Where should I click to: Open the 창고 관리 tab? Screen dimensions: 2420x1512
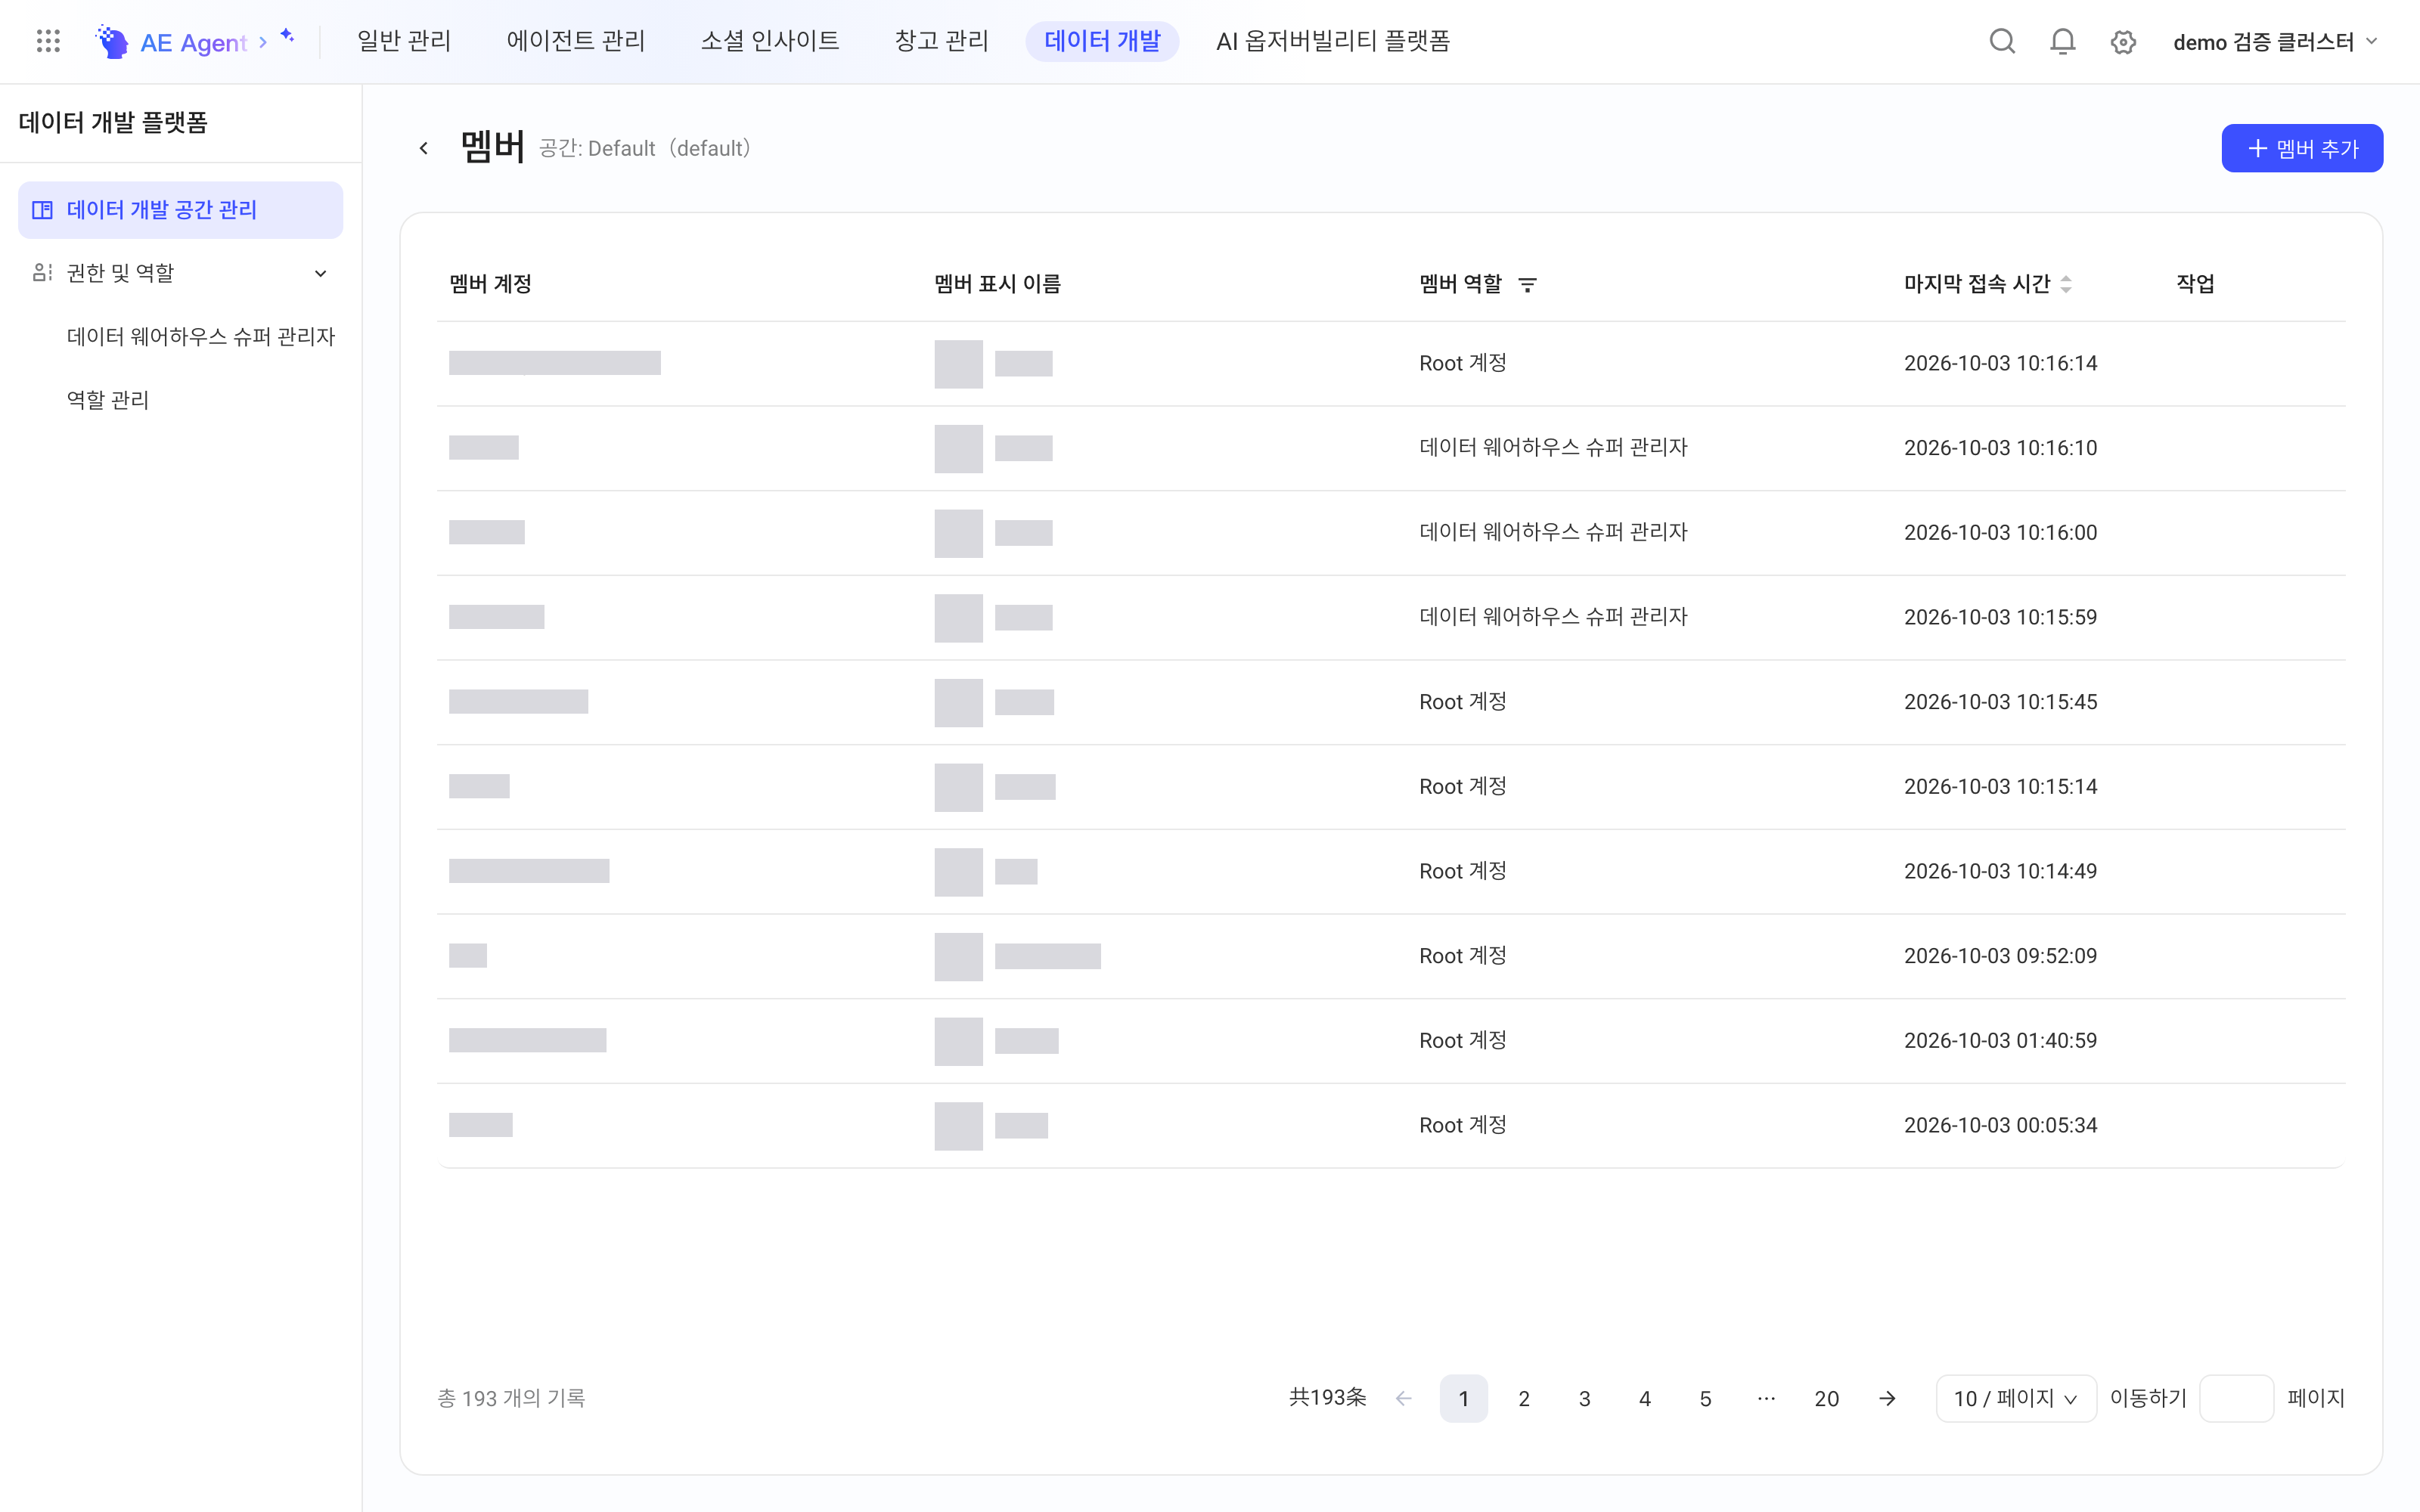[941, 41]
